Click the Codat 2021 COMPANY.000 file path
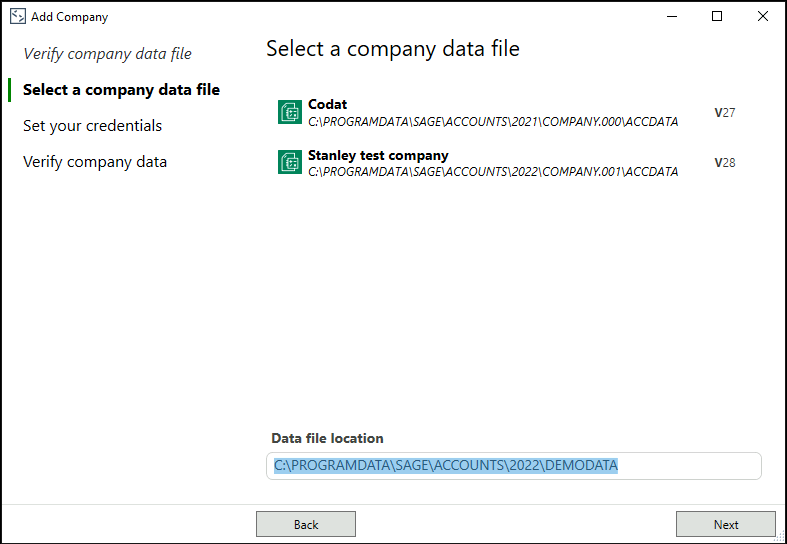The height and width of the screenshot is (544, 787). [x=493, y=122]
